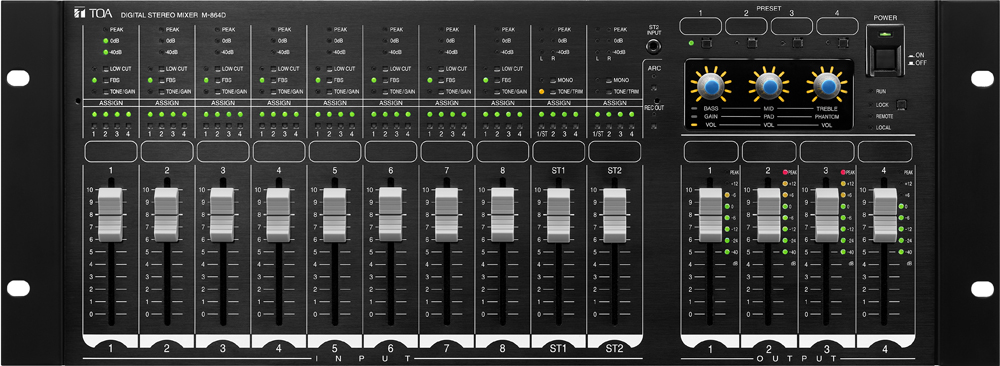
Task: Click the blue MID/PAD/VOL rotary knob
Action: [x=770, y=85]
